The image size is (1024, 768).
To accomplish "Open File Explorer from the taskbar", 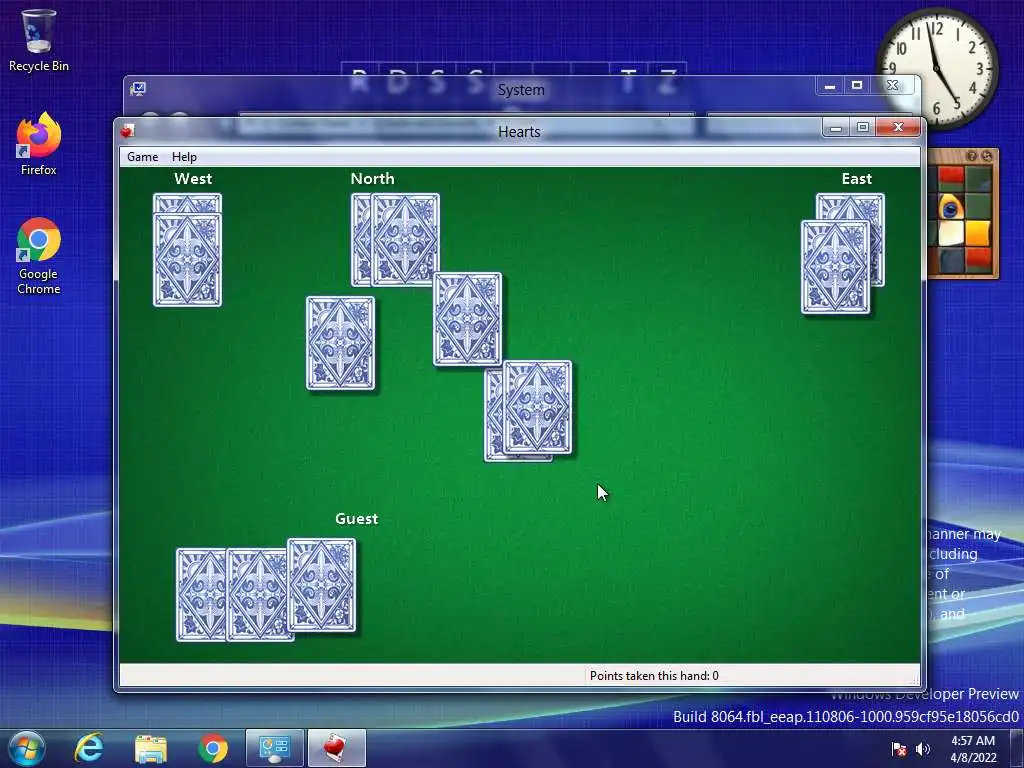I will click(x=151, y=748).
